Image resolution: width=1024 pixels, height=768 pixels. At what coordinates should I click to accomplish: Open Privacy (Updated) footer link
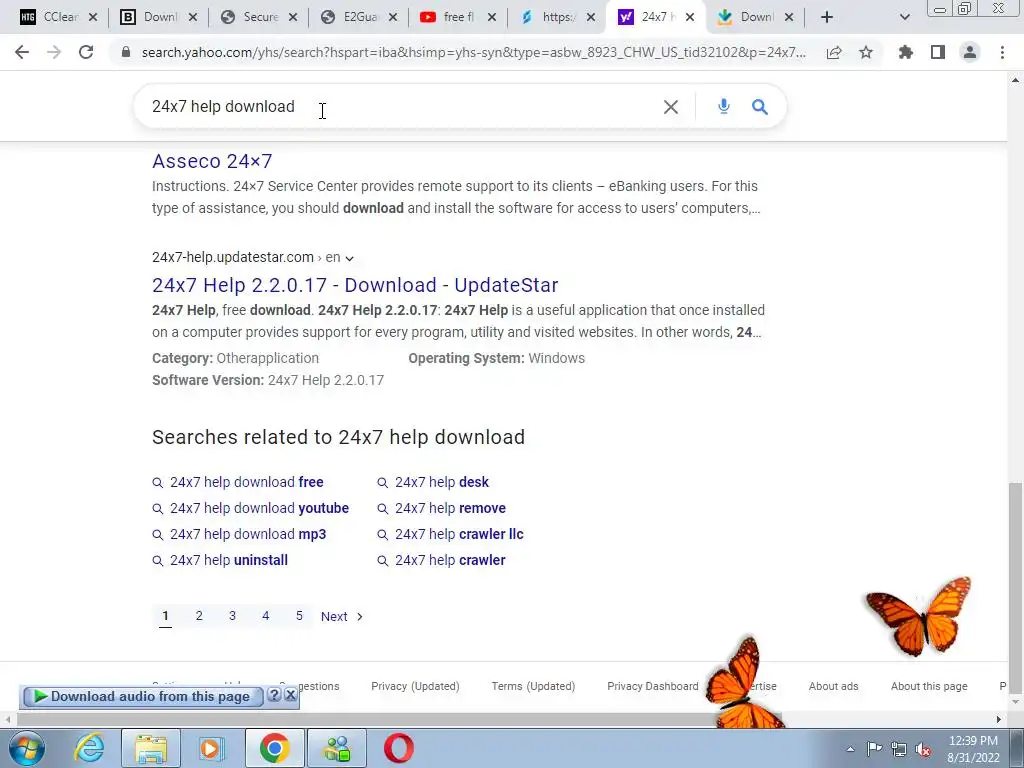pyautogui.click(x=415, y=686)
